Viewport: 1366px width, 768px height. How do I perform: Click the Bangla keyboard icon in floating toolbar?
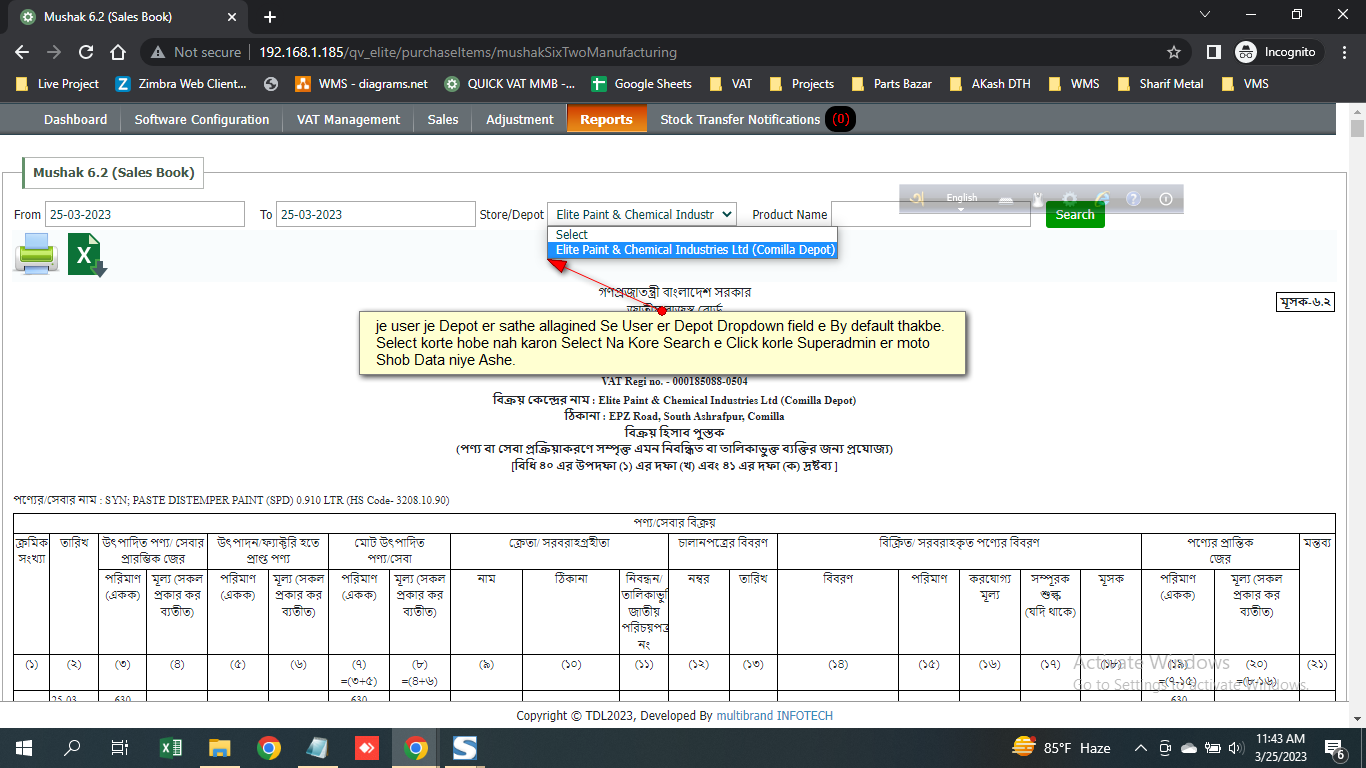(x=916, y=199)
